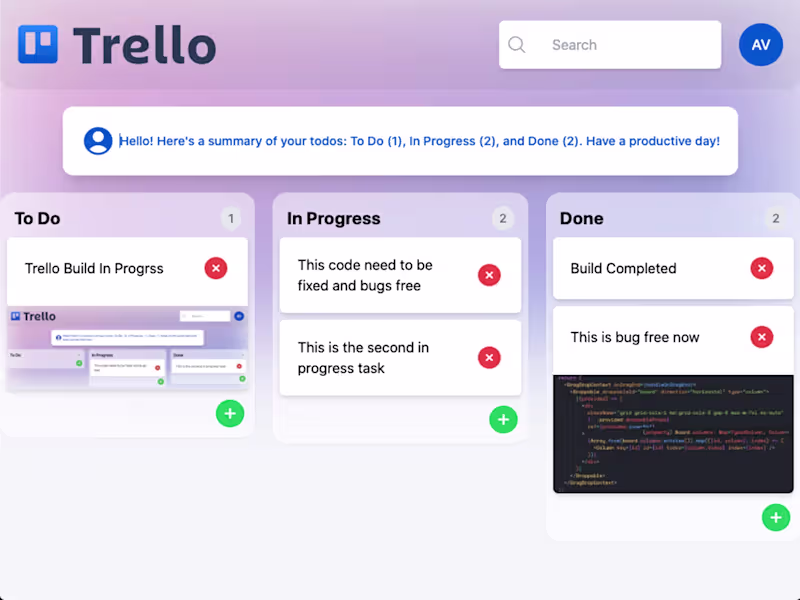Remove the This is bug free now card
This screenshot has height=600, width=800.
pos(762,337)
